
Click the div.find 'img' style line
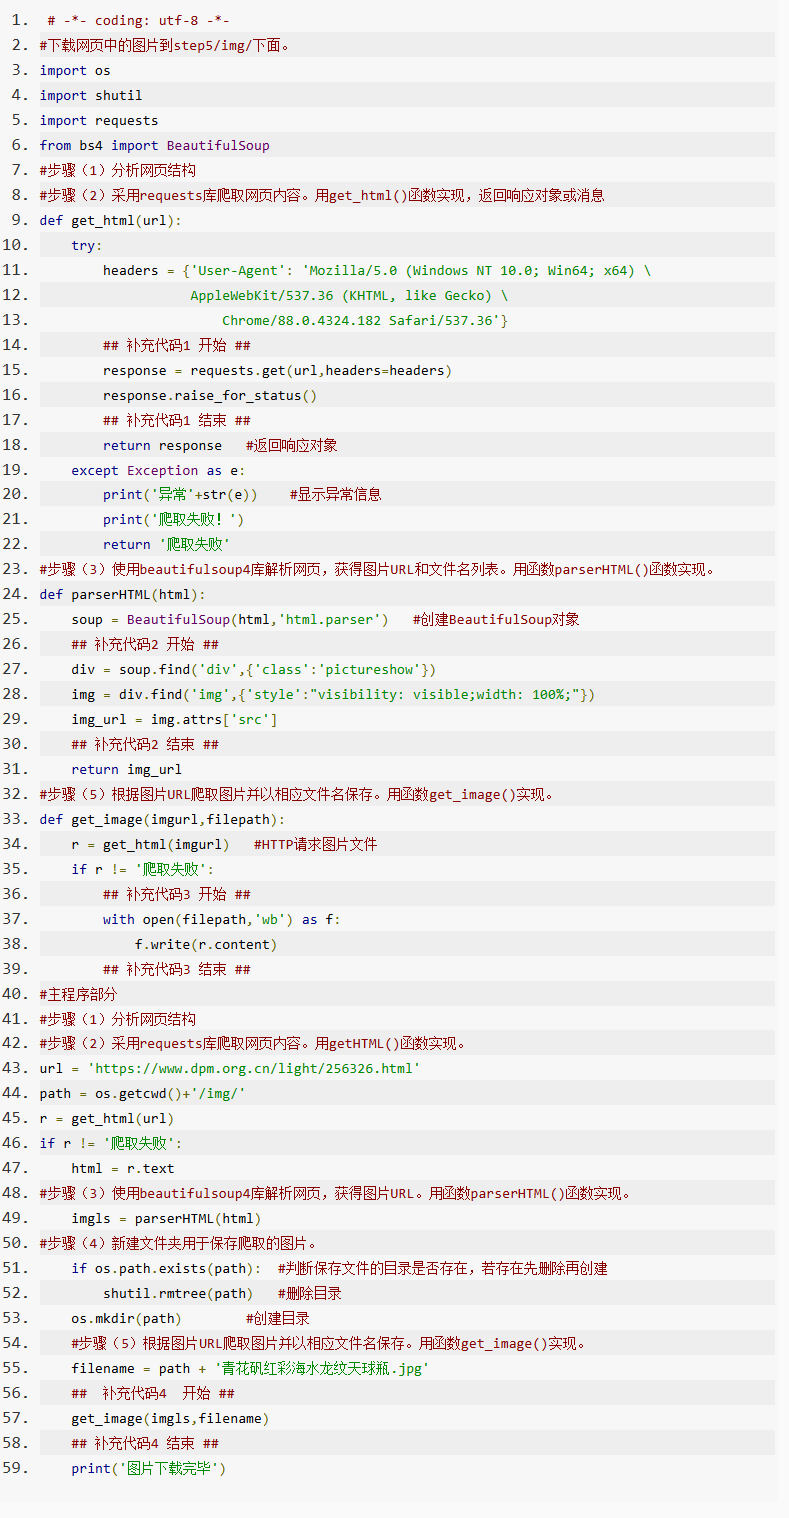333,694
